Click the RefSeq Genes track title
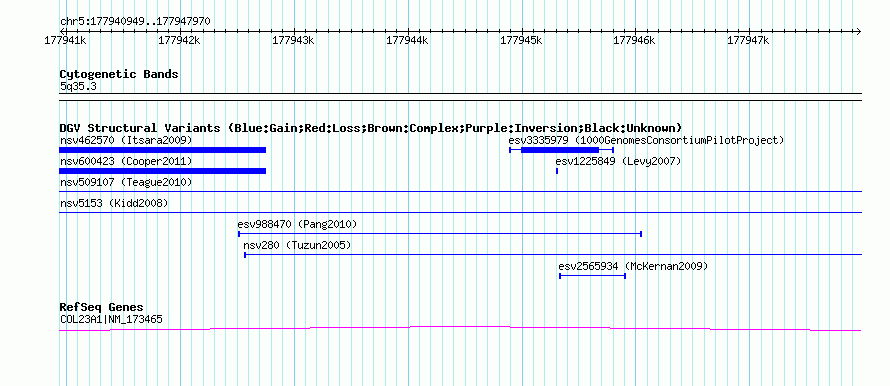This screenshot has width=890, height=386. tap(102, 307)
